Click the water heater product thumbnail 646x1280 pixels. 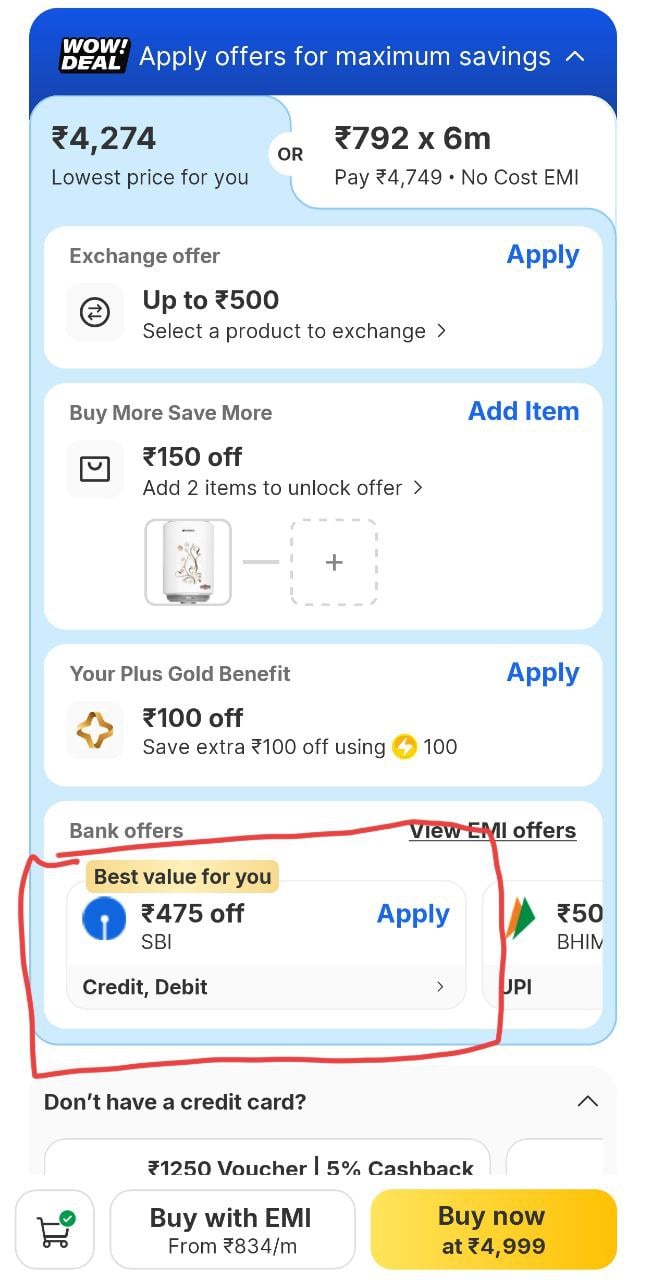[x=188, y=562]
